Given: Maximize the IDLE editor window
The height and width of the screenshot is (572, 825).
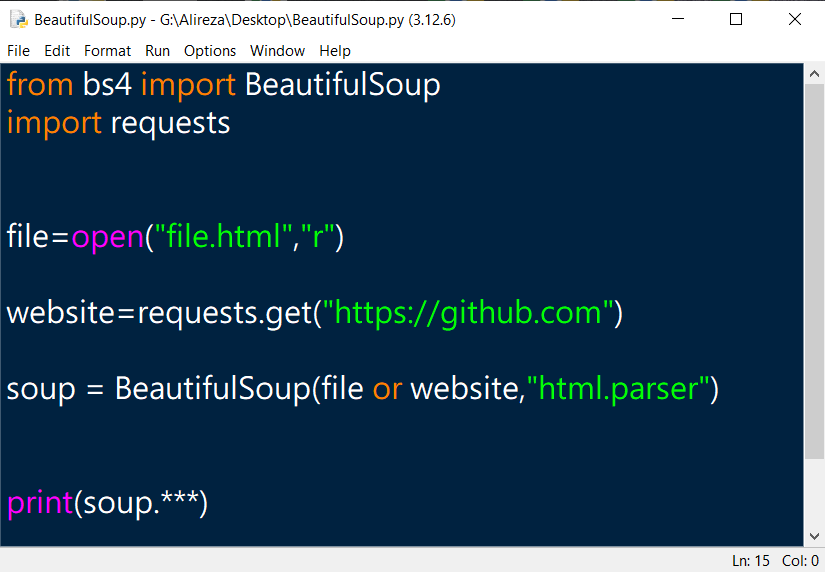Looking at the screenshot, I should pos(736,19).
